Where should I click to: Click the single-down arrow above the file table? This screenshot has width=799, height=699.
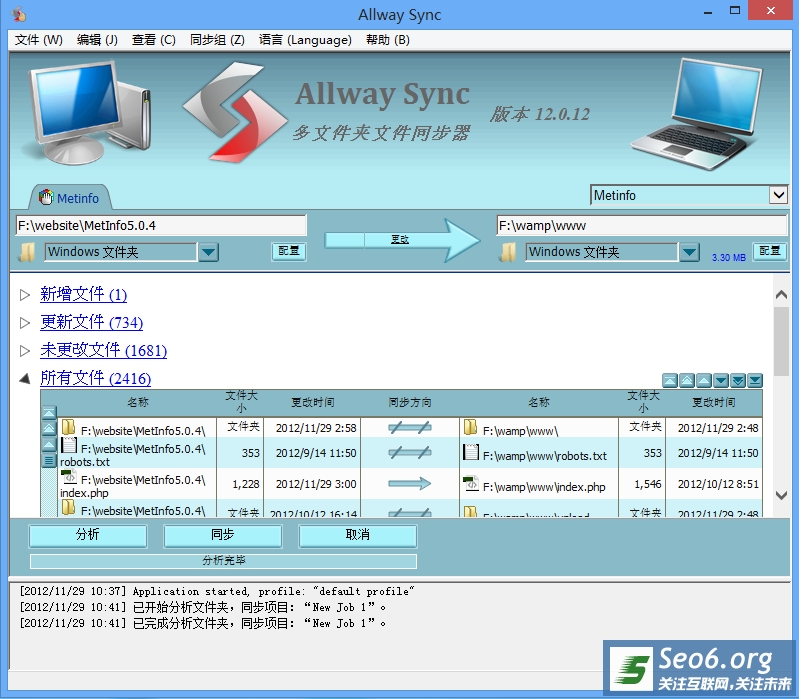[x=721, y=380]
